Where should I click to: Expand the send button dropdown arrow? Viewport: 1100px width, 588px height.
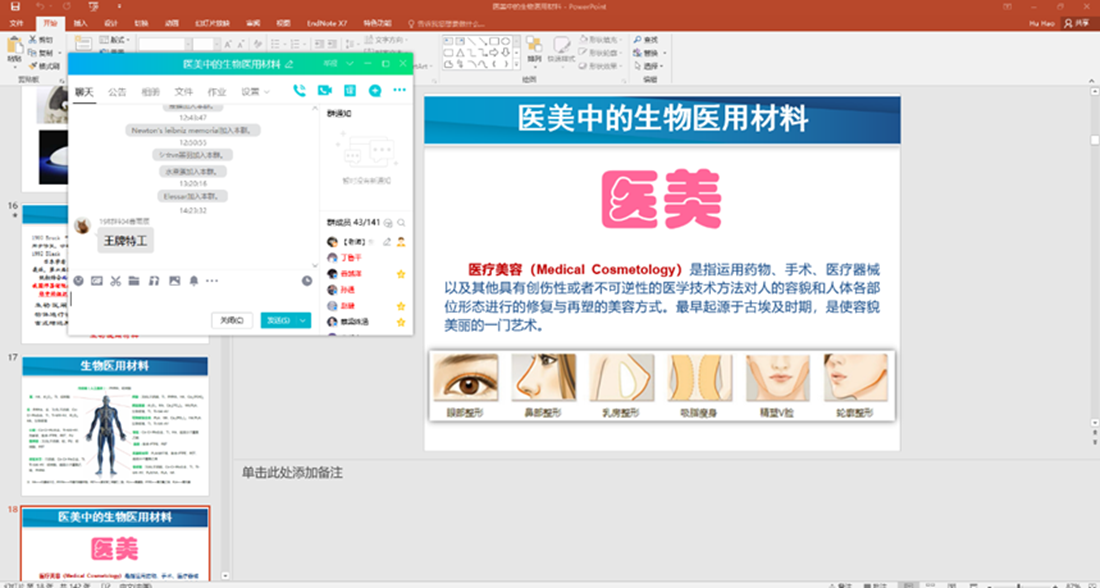click(x=304, y=320)
